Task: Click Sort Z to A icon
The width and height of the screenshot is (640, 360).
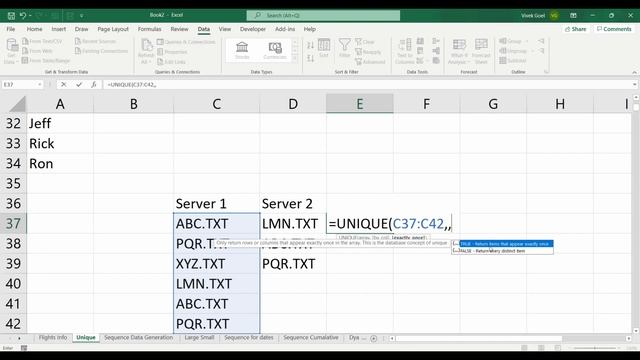Action: 310,58
